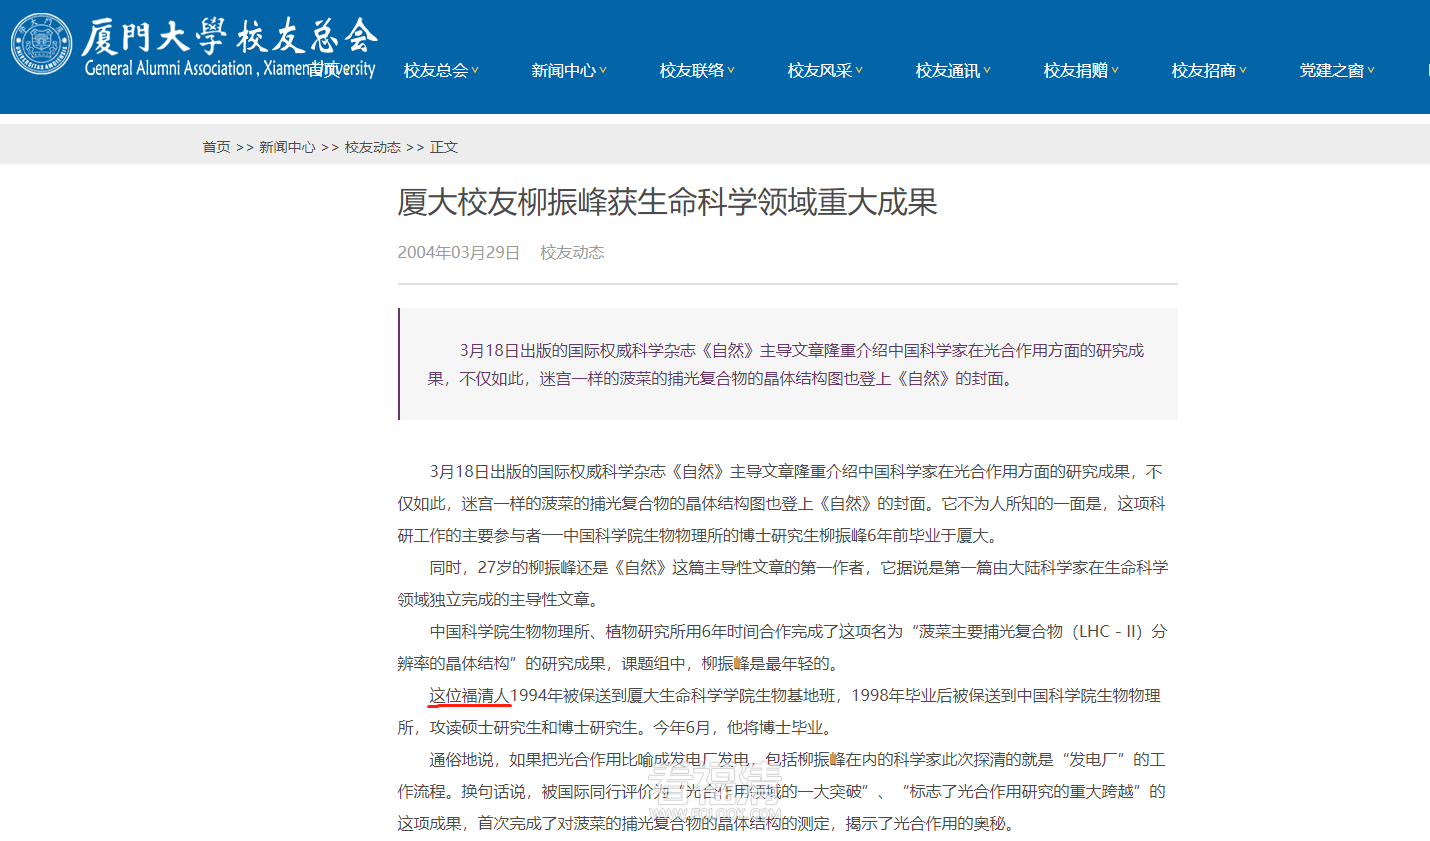Expand the 校友风采 menu chevron
1430x841 pixels.
[860, 70]
